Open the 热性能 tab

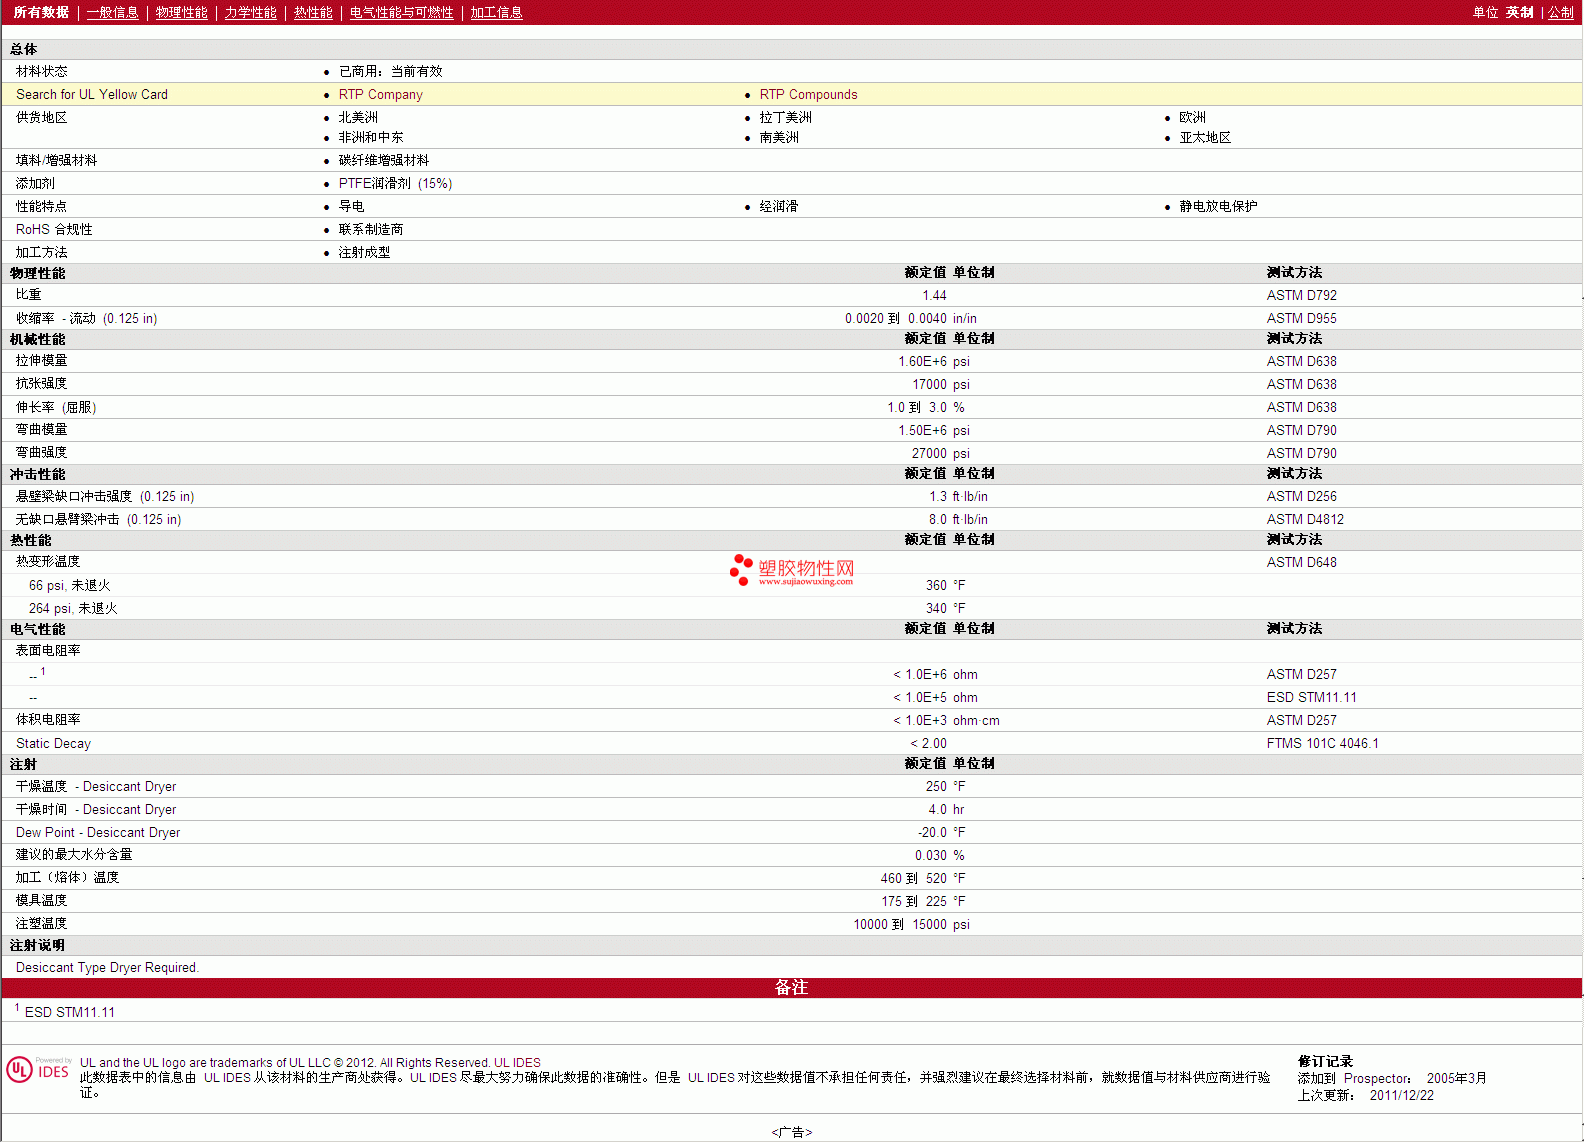pyautogui.click(x=313, y=12)
